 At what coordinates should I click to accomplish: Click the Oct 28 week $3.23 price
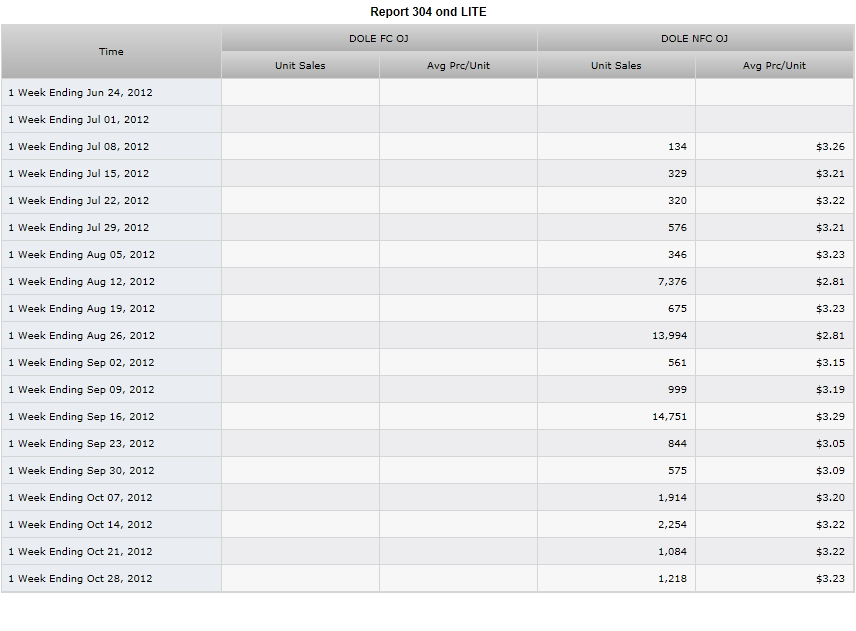pos(830,579)
